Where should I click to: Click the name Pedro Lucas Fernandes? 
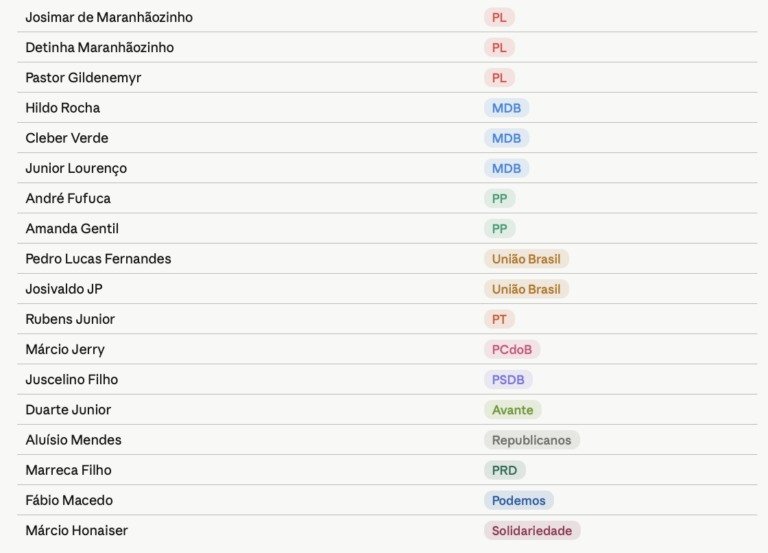pos(98,259)
